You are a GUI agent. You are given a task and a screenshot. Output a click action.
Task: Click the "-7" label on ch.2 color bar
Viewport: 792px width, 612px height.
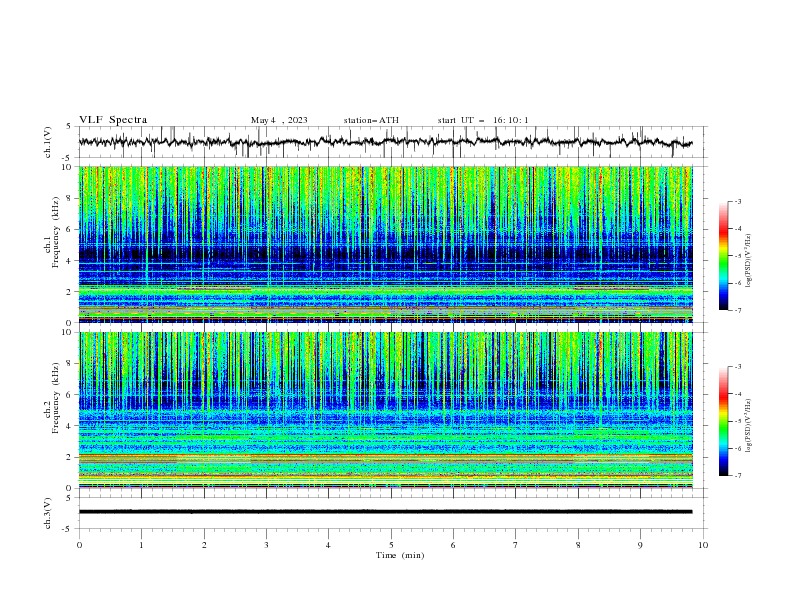(x=738, y=476)
